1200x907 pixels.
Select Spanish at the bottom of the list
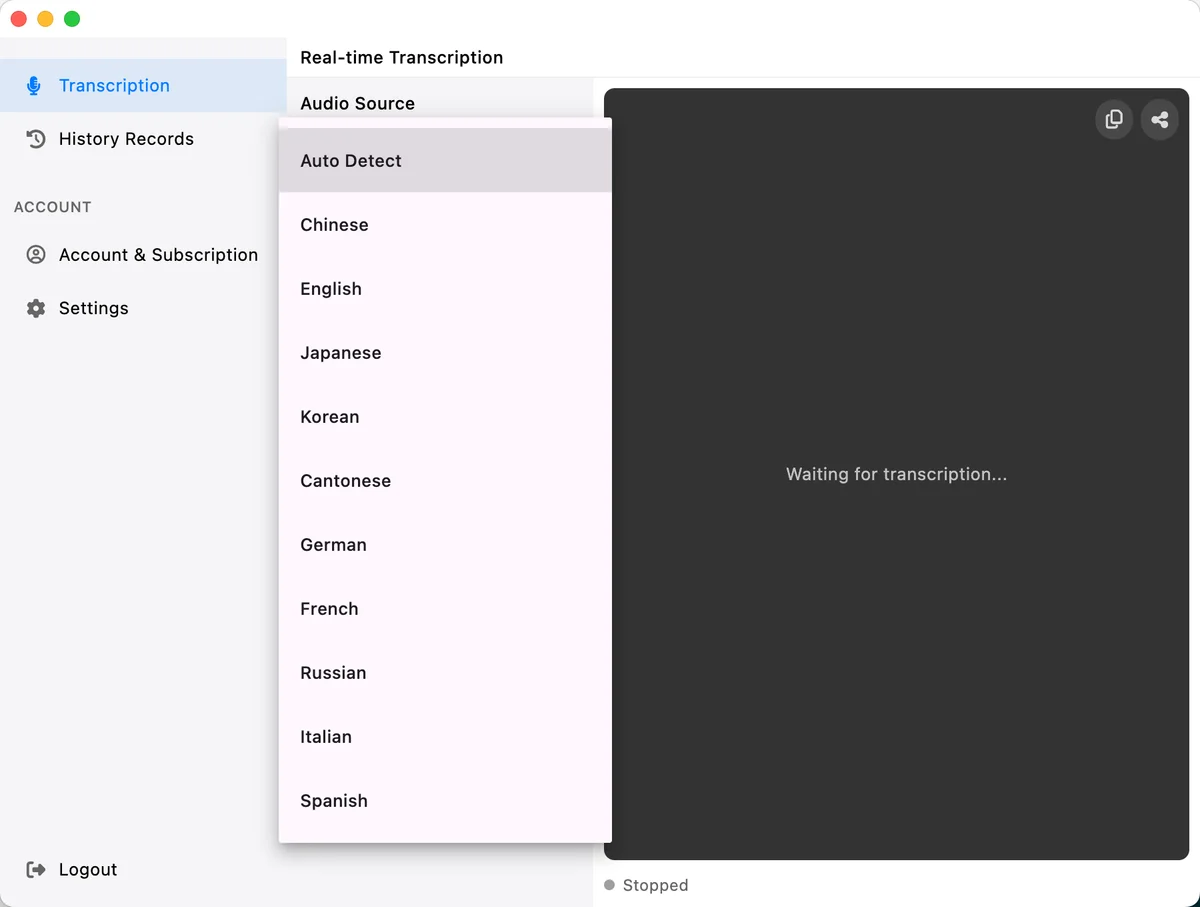coord(333,800)
